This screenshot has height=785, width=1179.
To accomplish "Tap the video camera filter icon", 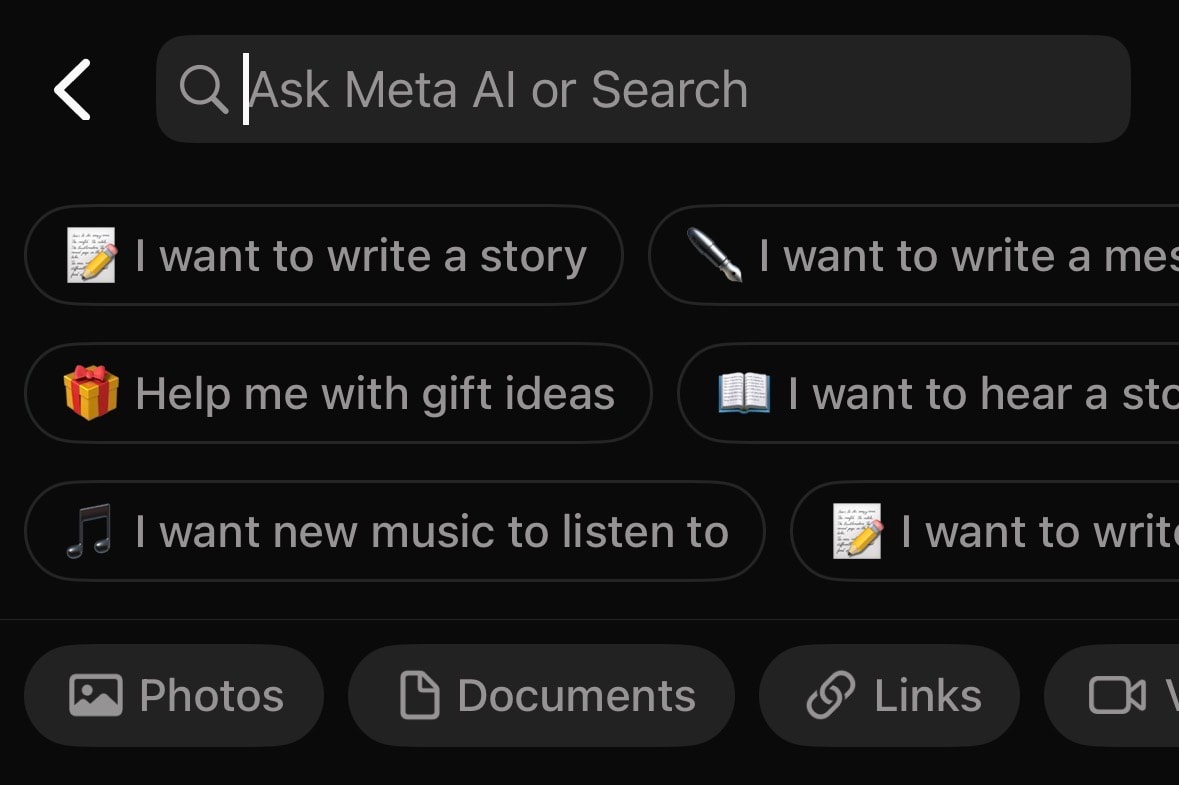I will (x=1116, y=695).
